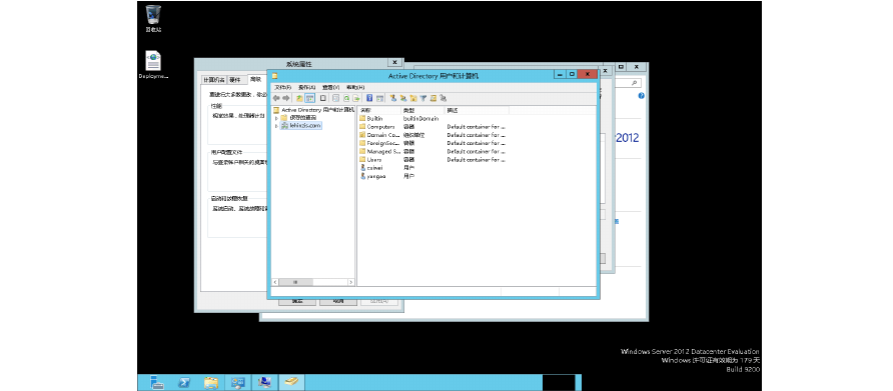Open Server Manager from the taskbar

click(x=156, y=382)
